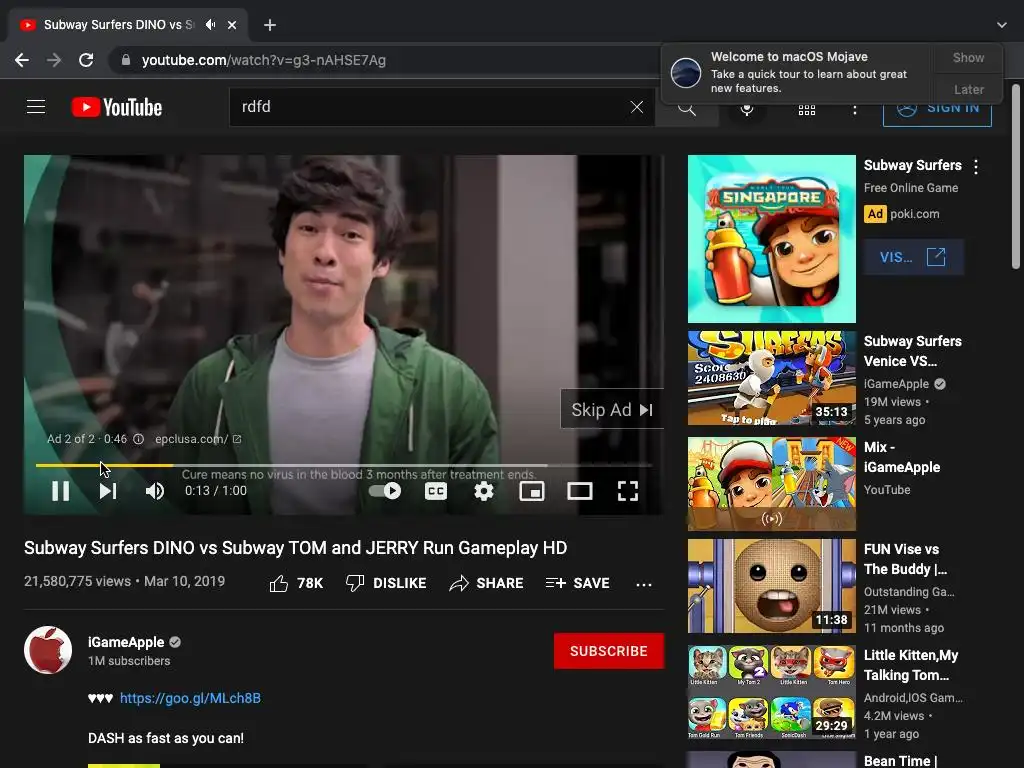Like the video with thumbs up icon
This screenshot has height=768, width=1024.
coord(279,583)
